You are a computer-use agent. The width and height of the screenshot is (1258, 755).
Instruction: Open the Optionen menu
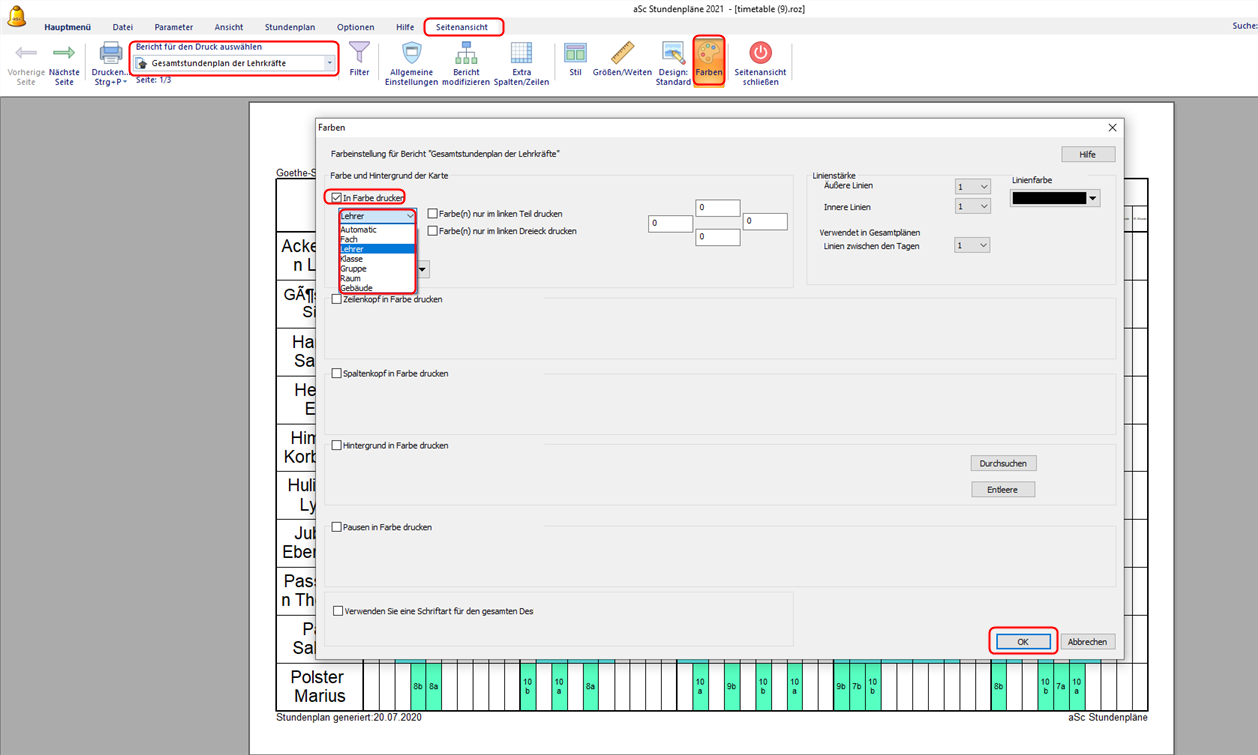click(356, 27)
